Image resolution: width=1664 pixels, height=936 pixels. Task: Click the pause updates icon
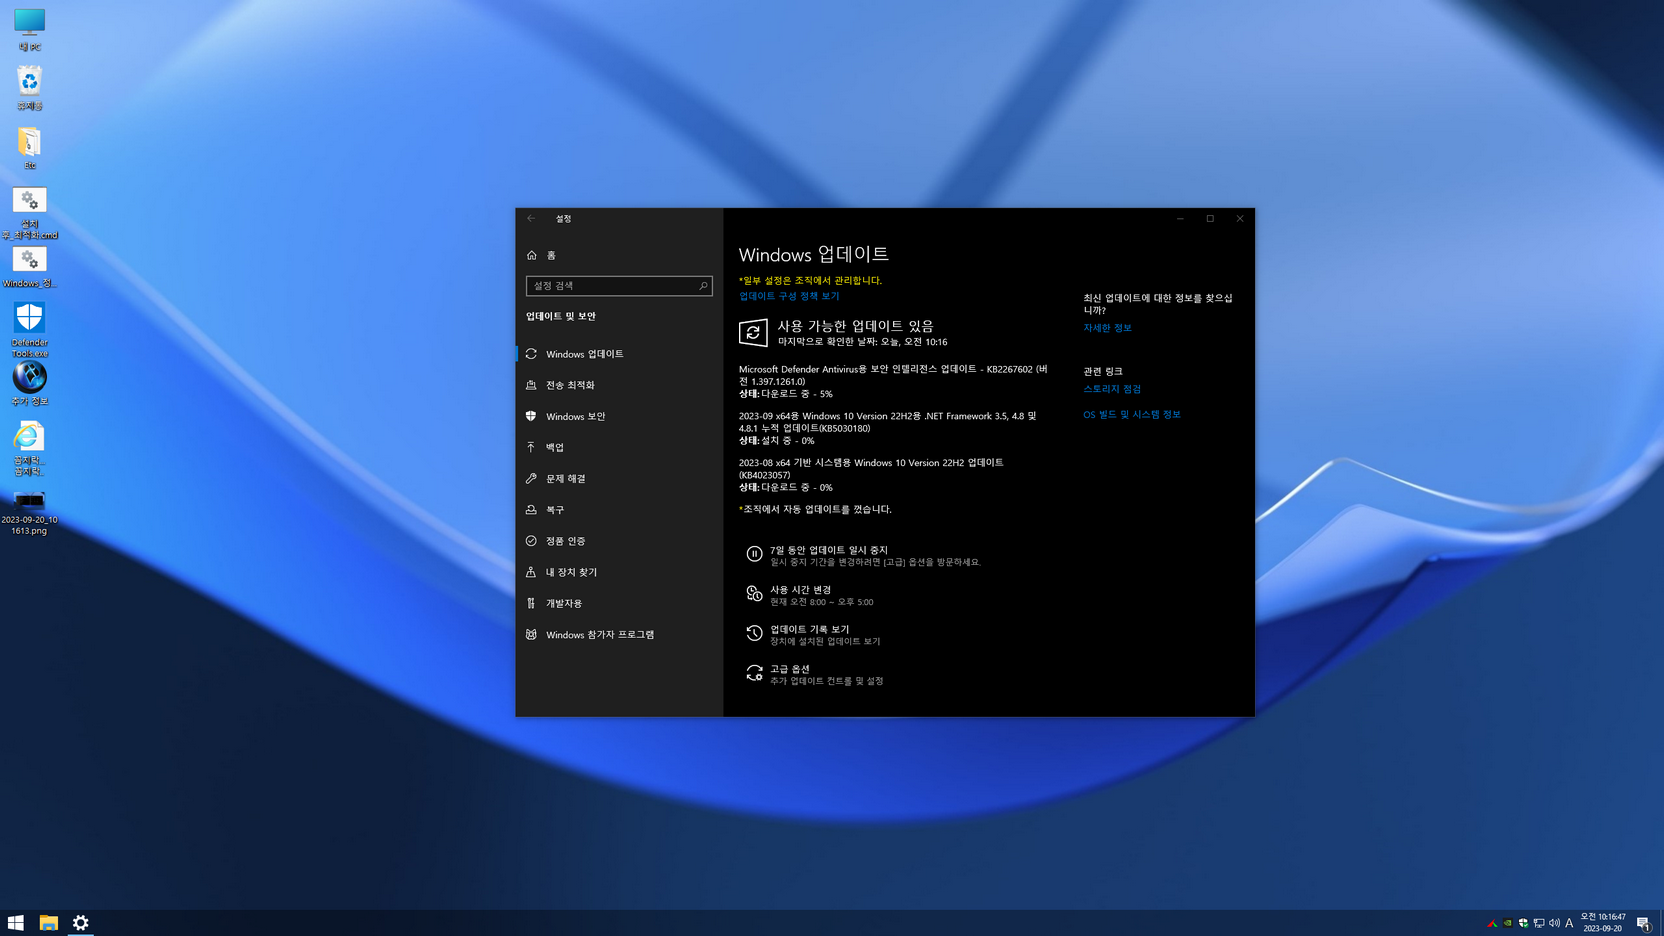click(x=754, y=554)
